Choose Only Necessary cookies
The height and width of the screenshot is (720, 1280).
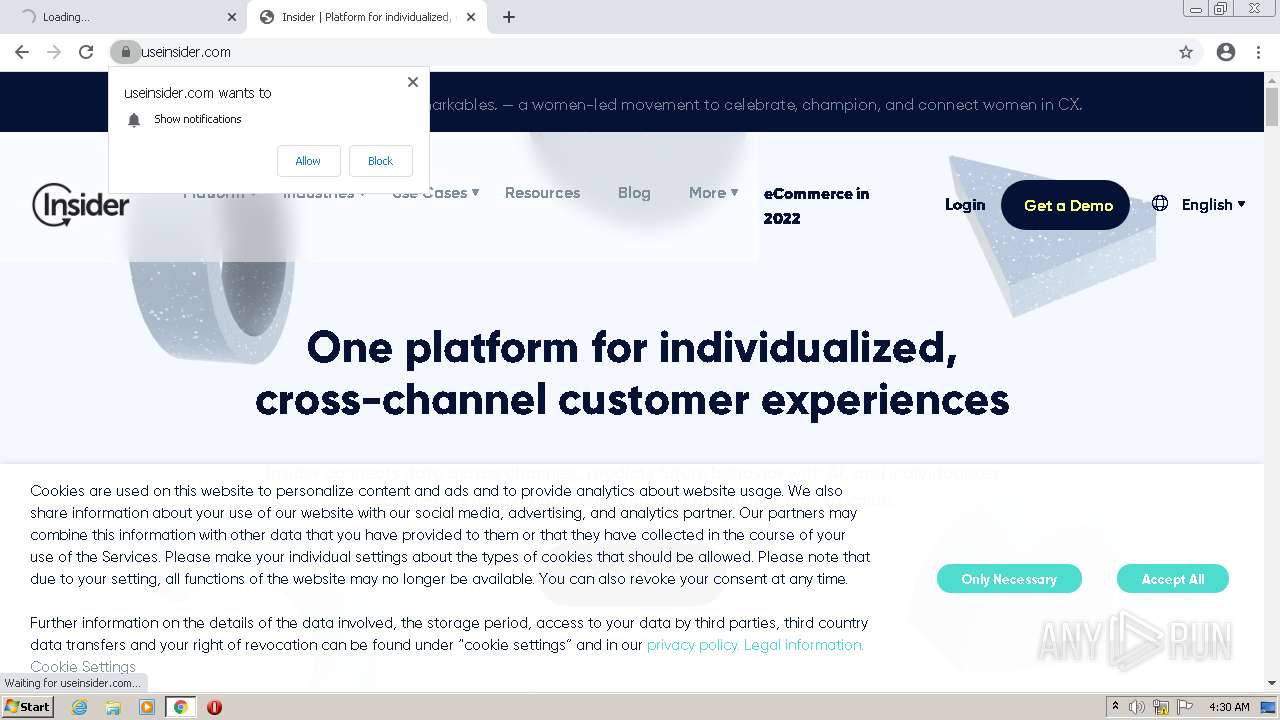pos(1009,579)
